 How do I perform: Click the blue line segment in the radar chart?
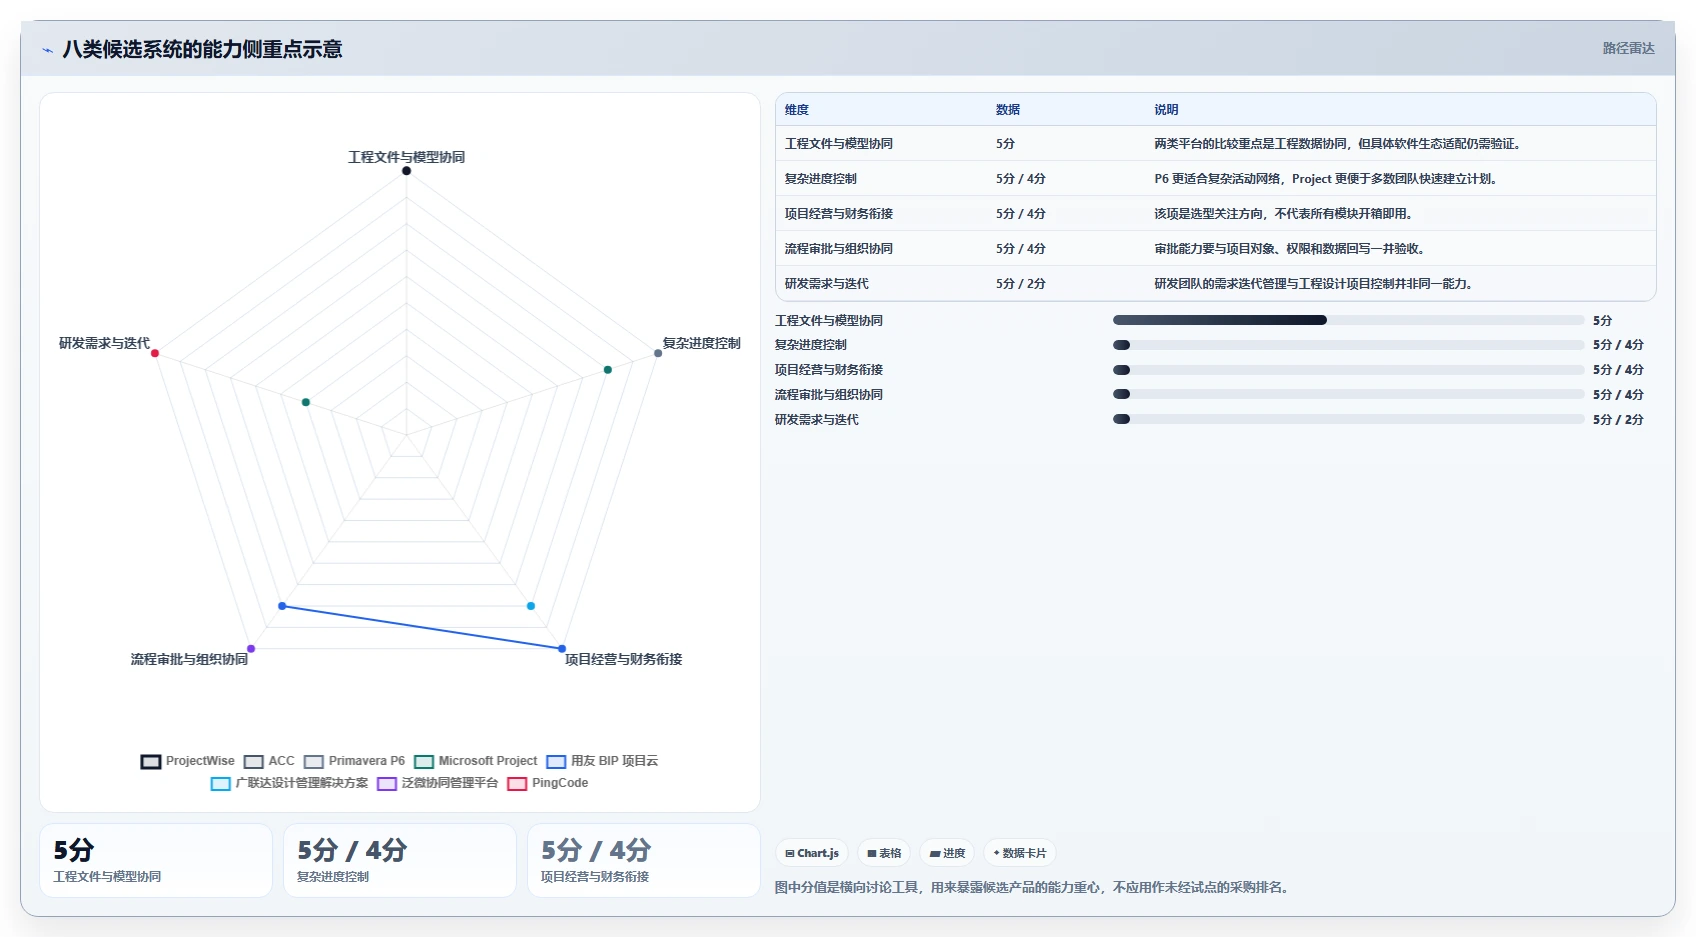(x=422, y=627)
